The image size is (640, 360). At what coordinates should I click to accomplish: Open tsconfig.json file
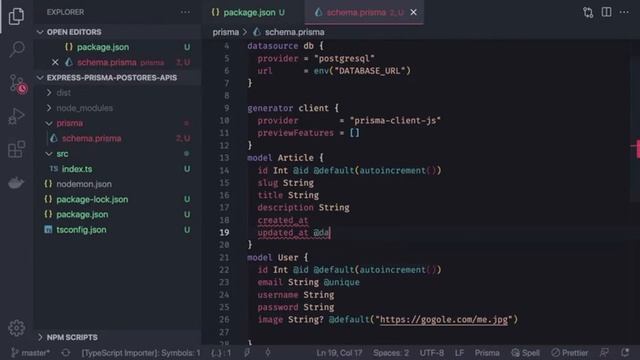pyautogui.click(x=81, y=230)
